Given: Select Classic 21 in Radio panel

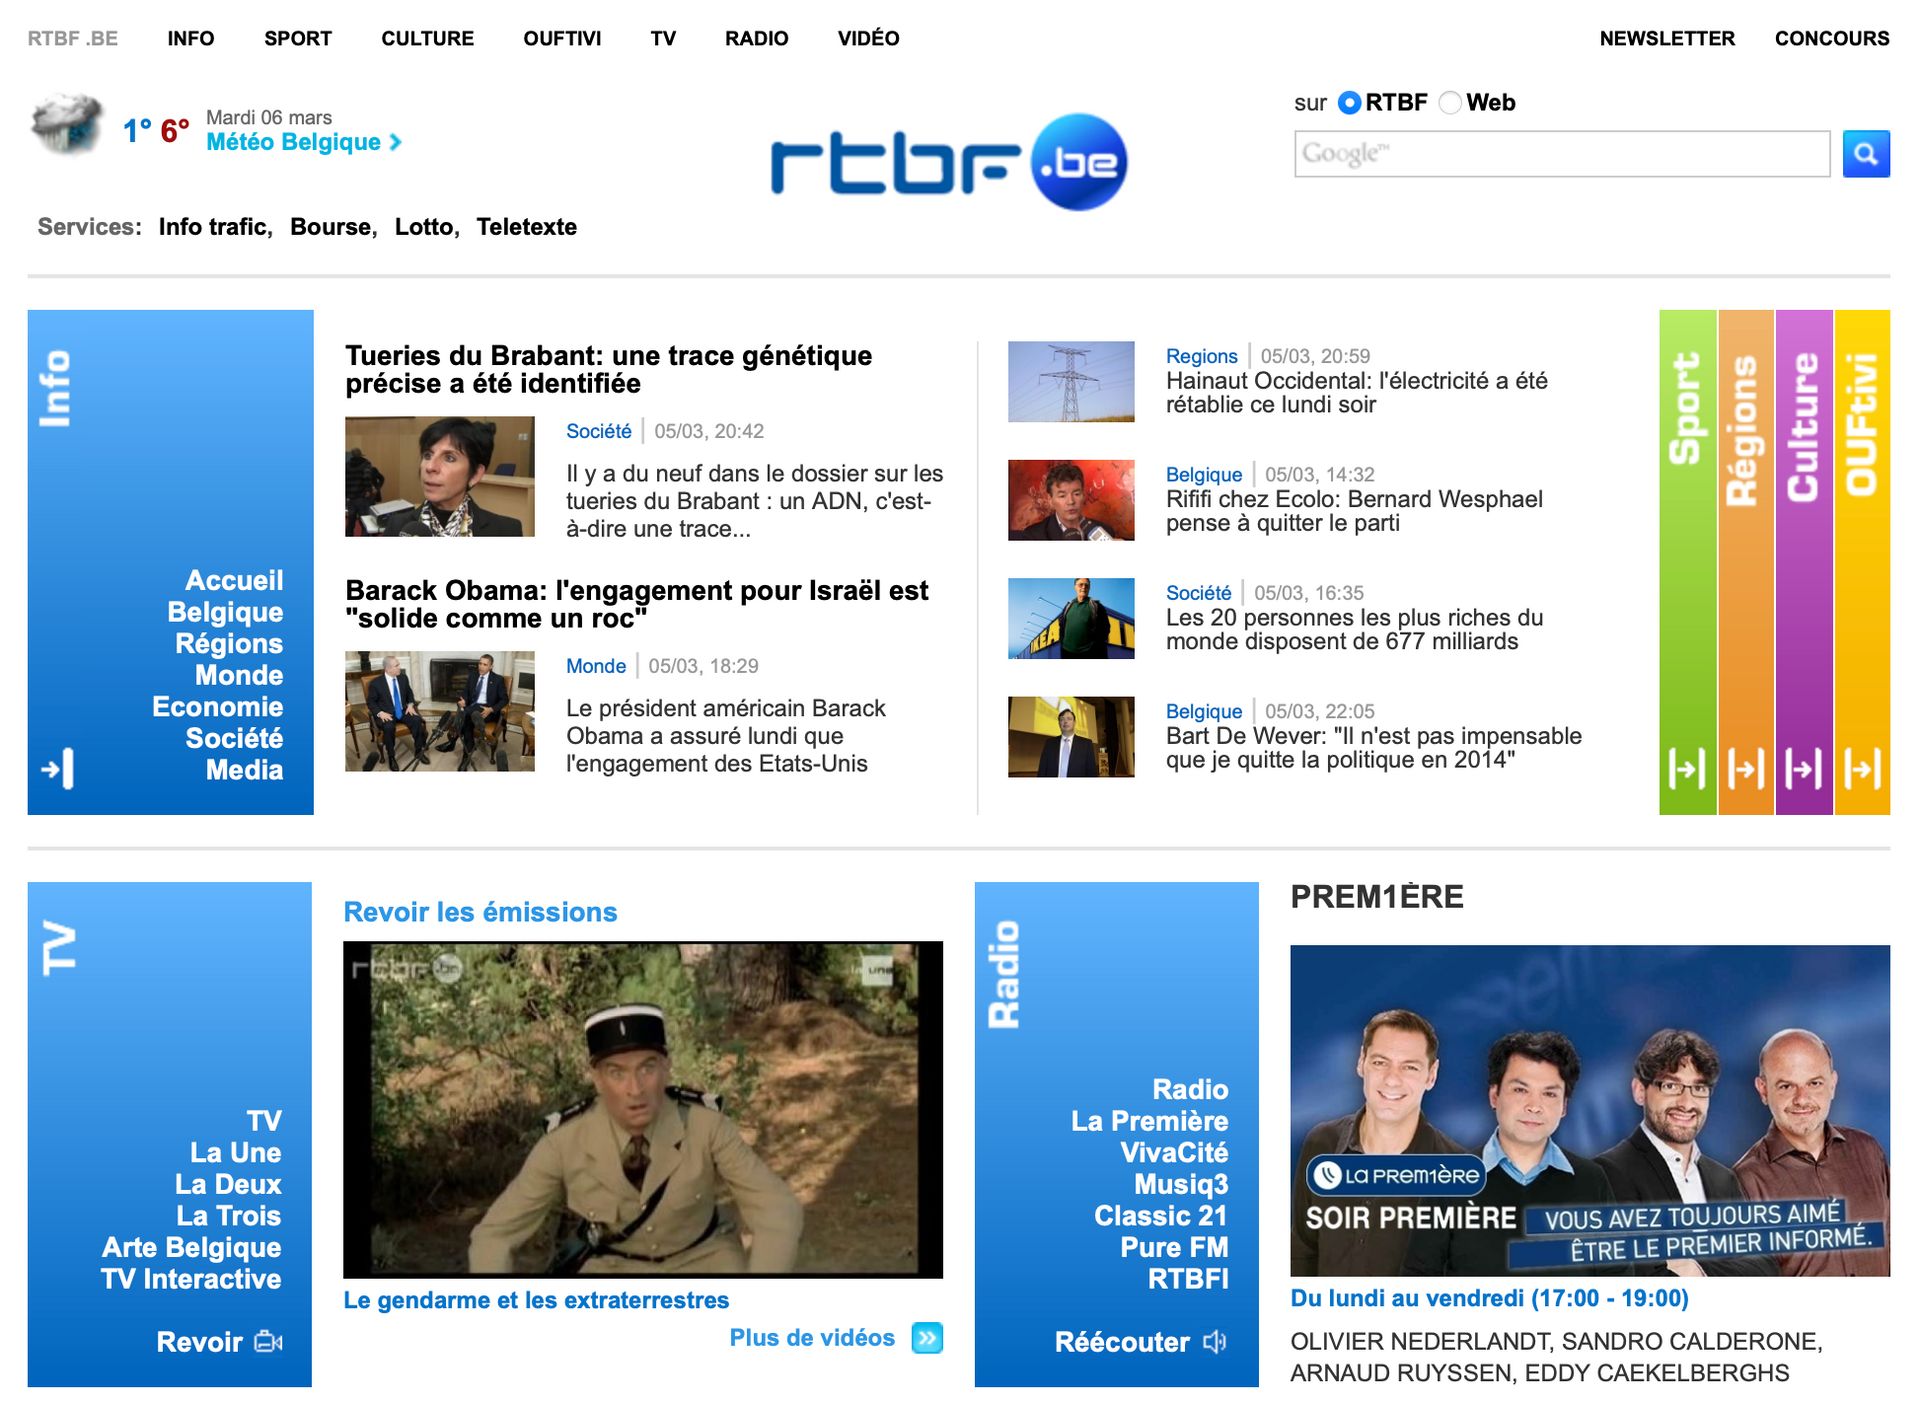Looking at the screenshot, I should (1161, 1216).
